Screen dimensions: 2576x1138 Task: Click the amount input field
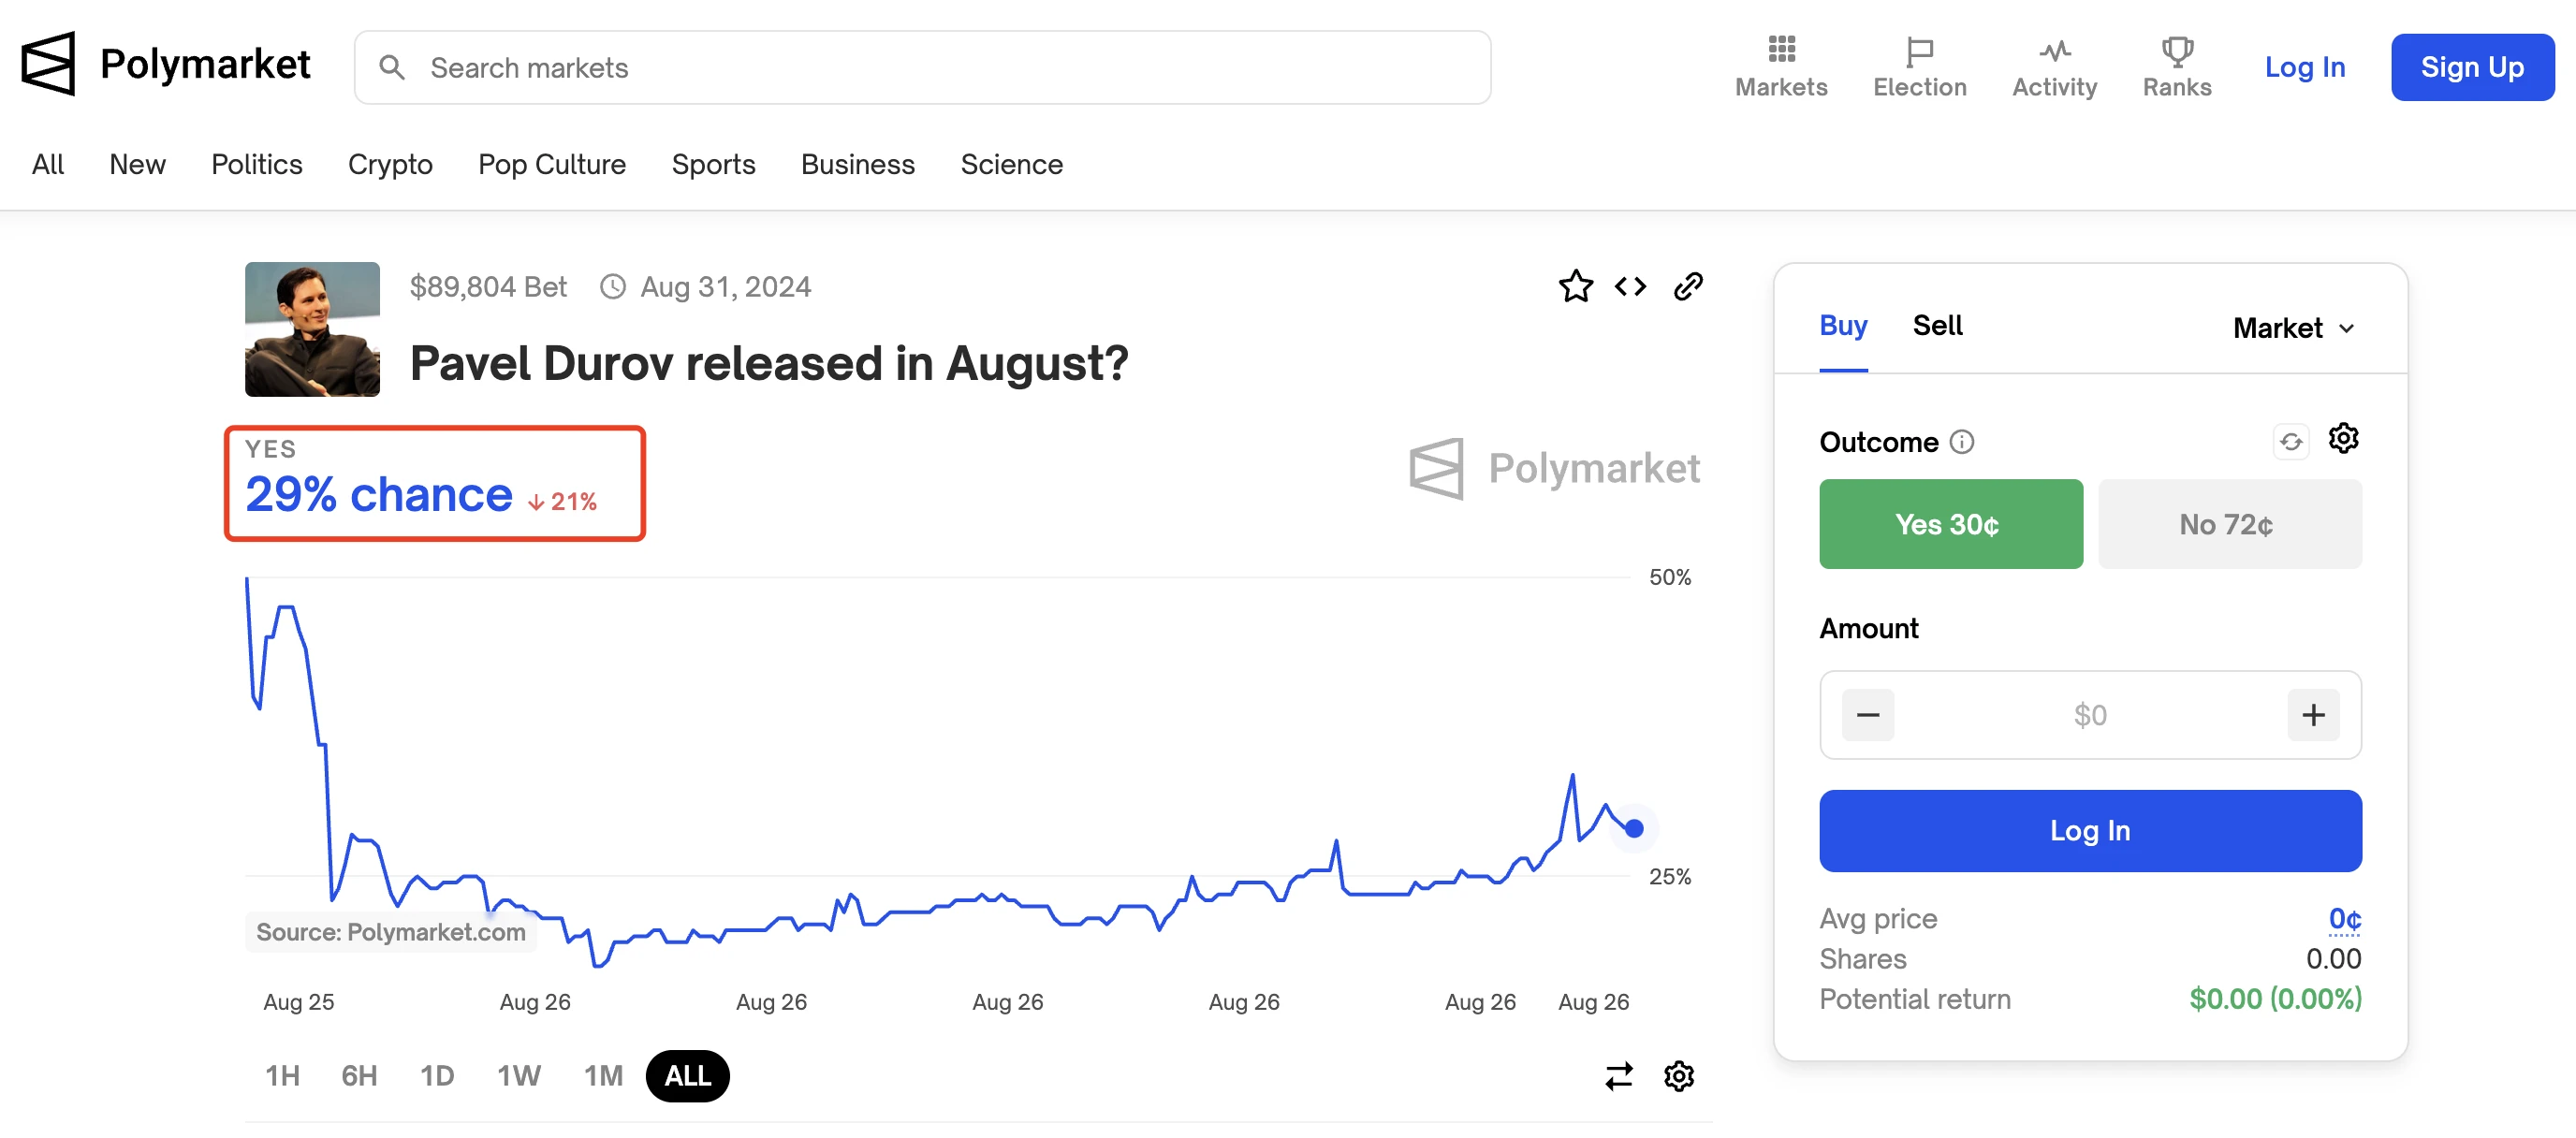2089,713
